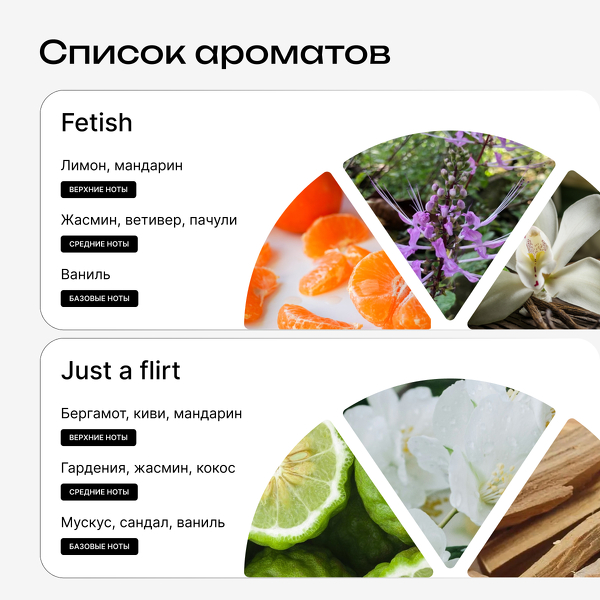
Task: Open the Just a flirt fragrance title
Action: tap(121, 370)
